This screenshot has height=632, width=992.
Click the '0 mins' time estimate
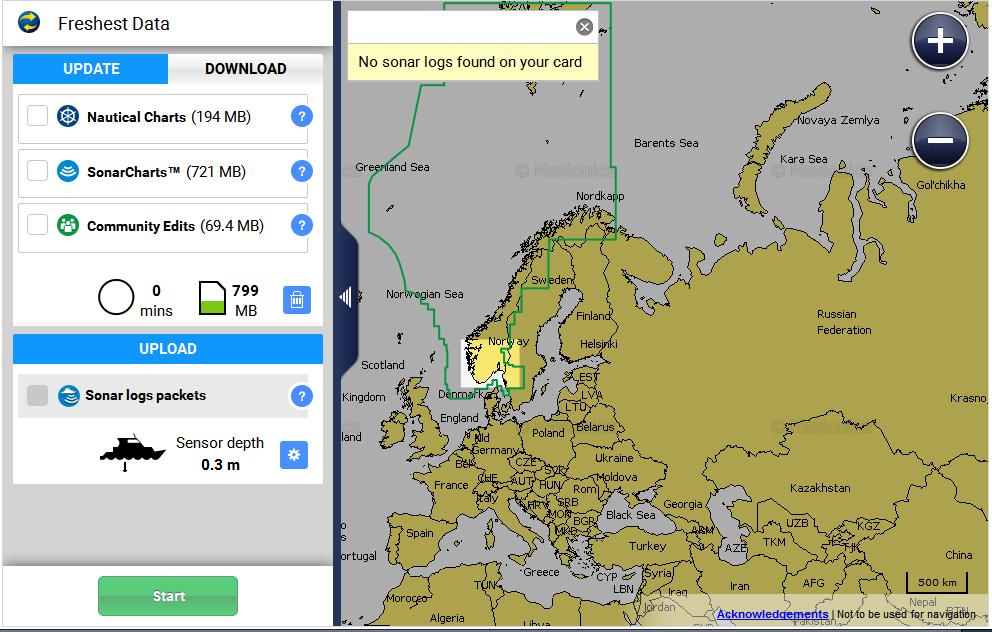tap(156, 301)
